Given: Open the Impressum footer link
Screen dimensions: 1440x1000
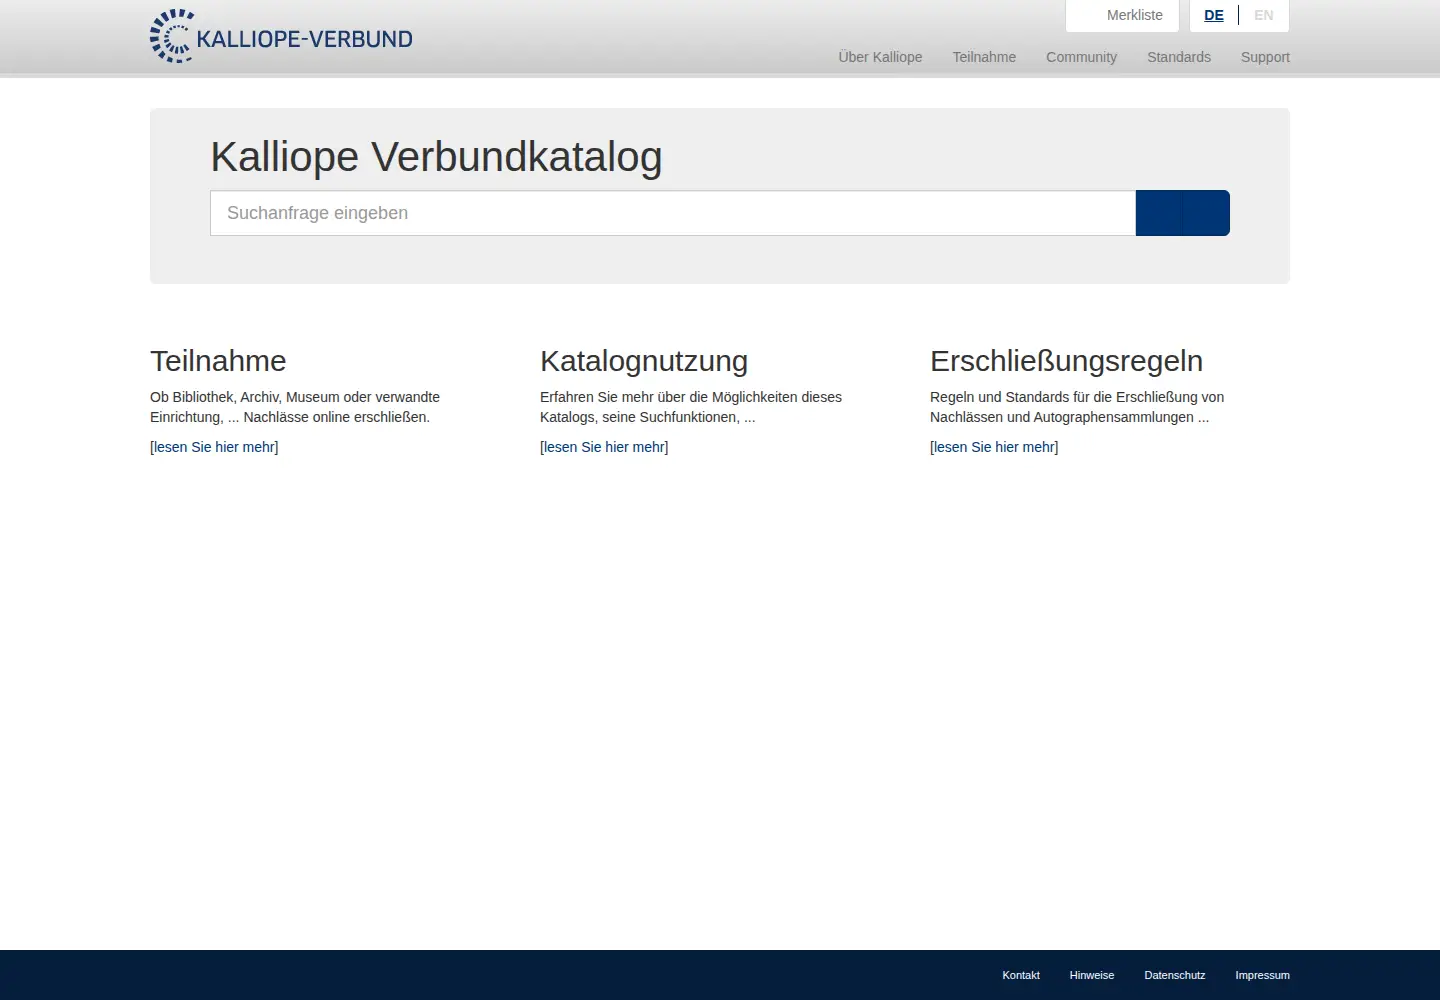Looking at the screenshot, I should coord(1262,975).
